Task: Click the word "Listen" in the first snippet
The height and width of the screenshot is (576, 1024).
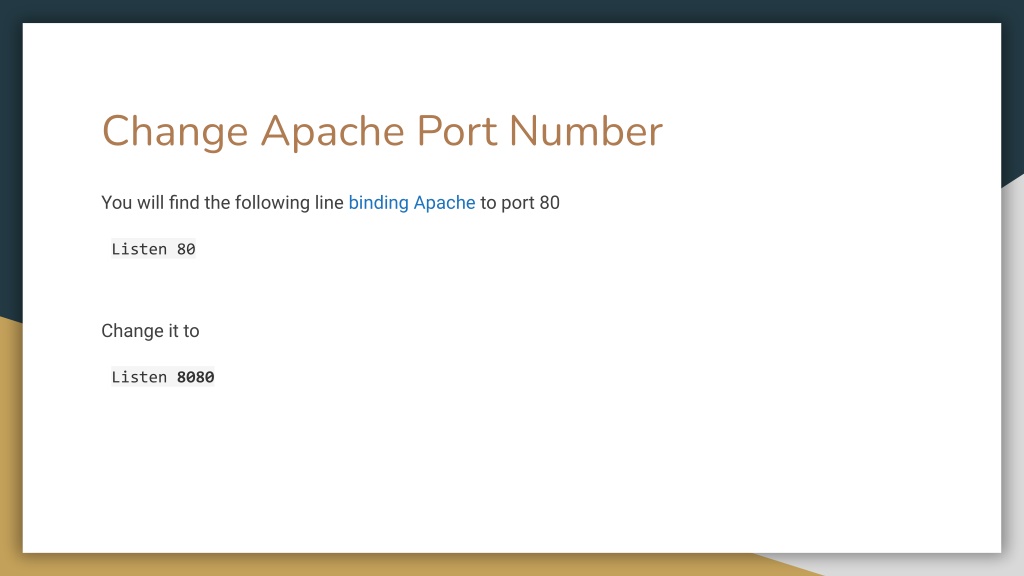Action: (138, 249)
